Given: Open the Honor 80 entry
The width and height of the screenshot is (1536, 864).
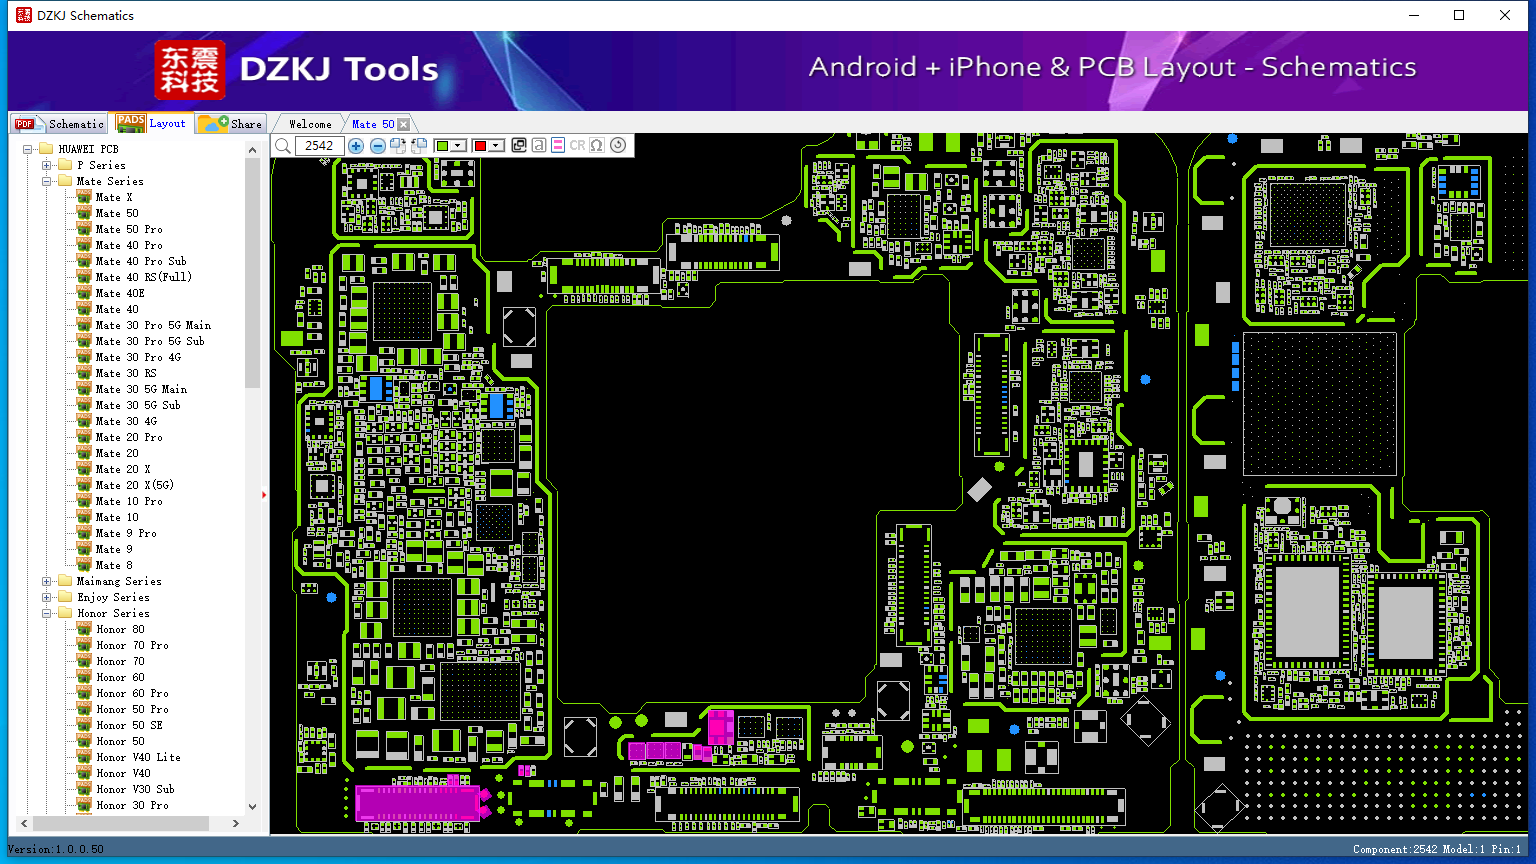Looking at the screenshot, I should pos(121,629).
